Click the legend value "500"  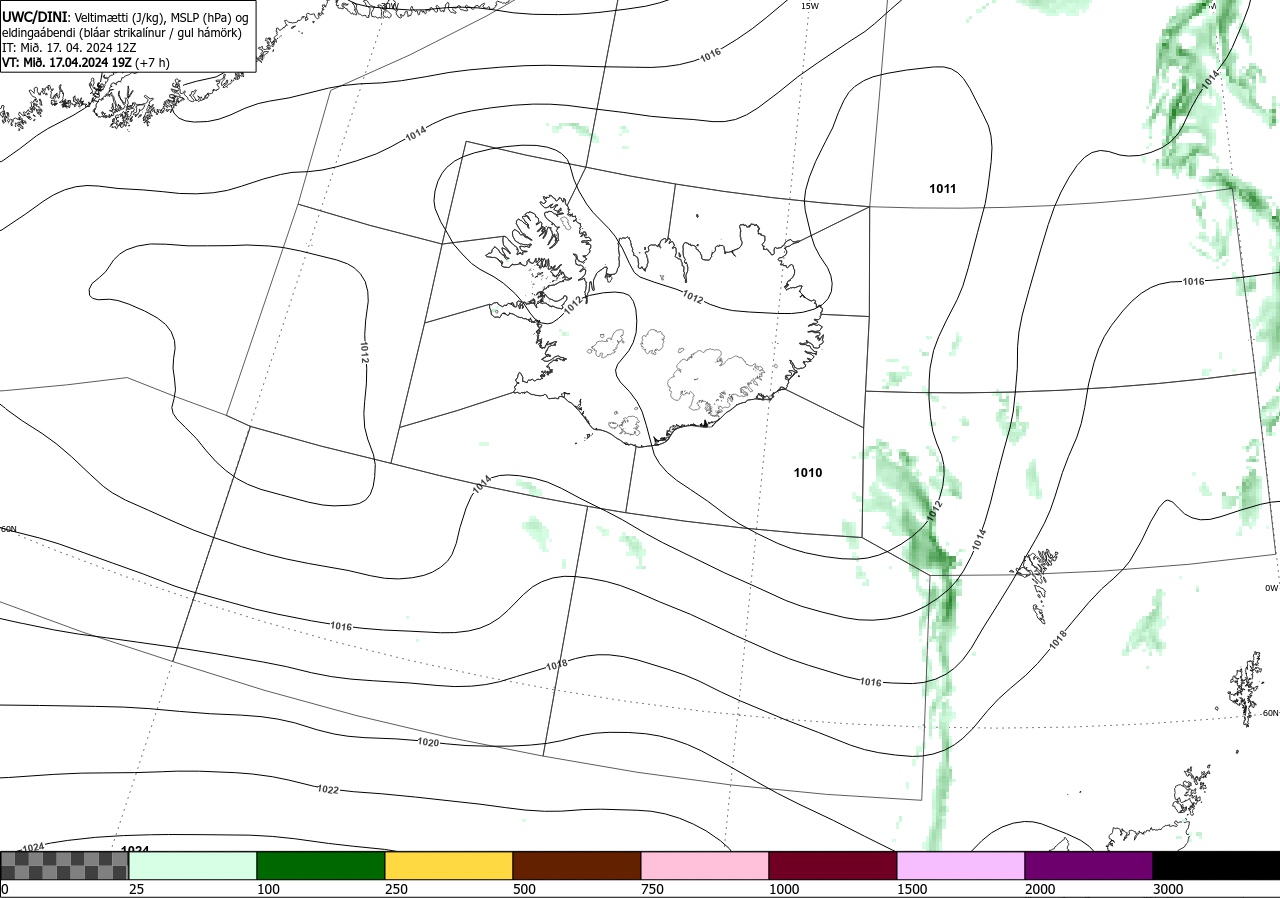pos(523,889)
